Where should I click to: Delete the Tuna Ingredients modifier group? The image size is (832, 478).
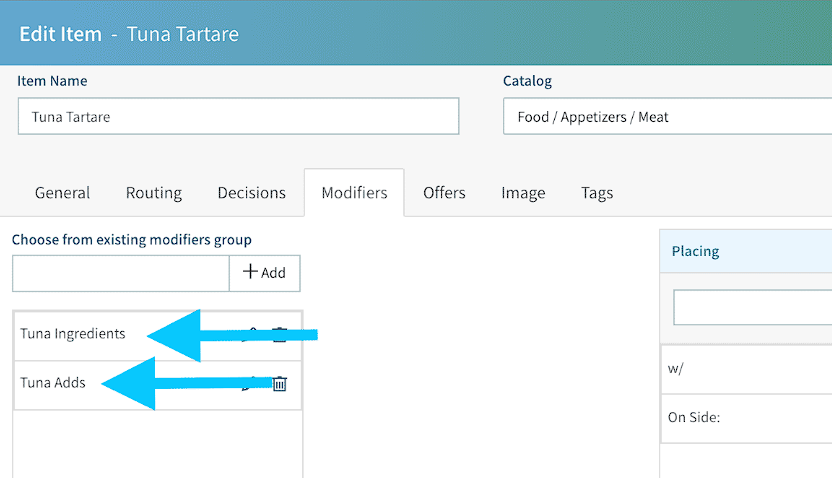(280, 335)
